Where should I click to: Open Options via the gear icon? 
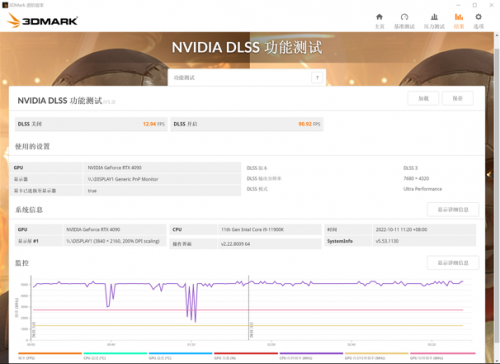pyautogui.click(x=478, y=17)
